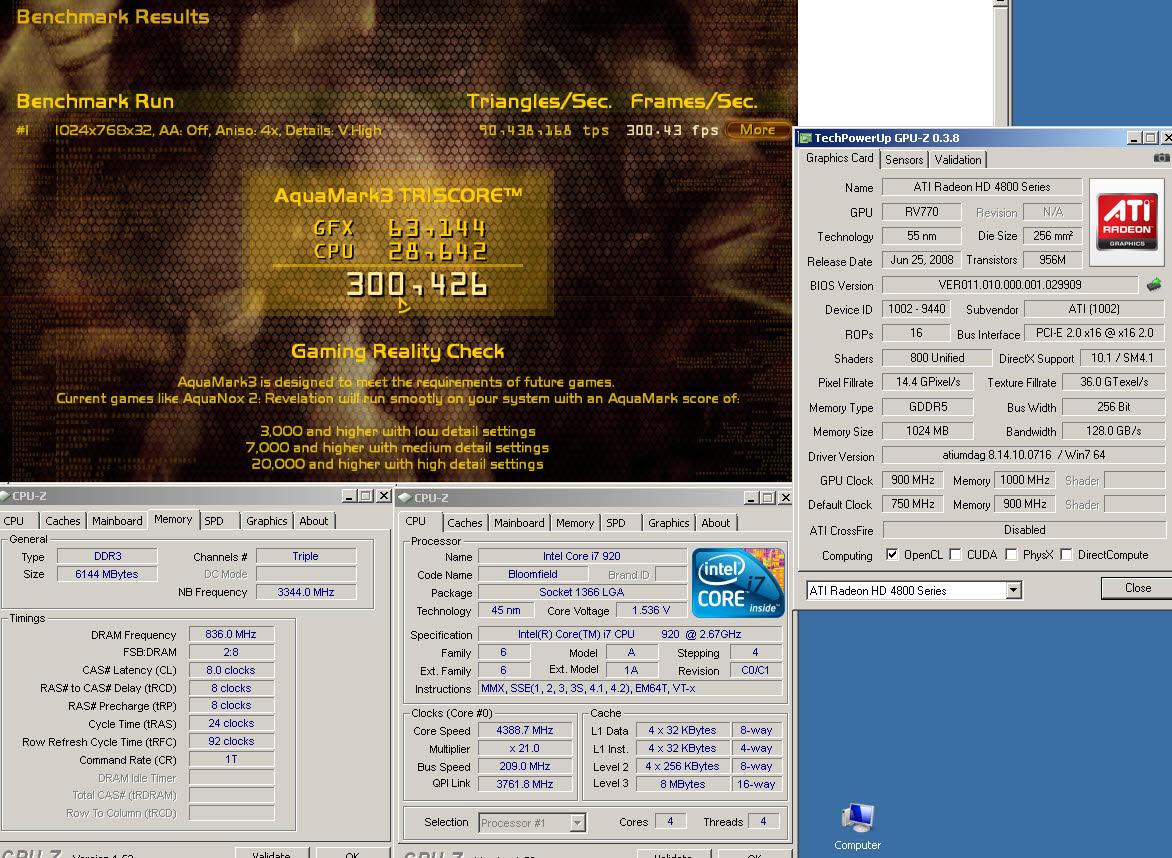Screen dimensions: 1172x858
Task: Click the Command Rate 1T value
Action: (x=231, y=759)
